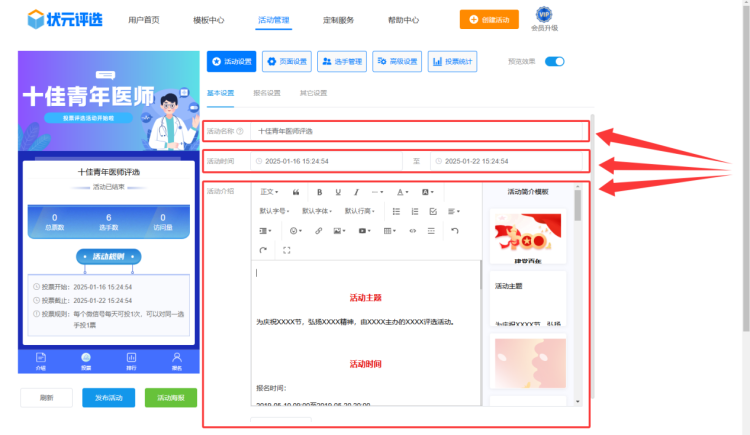
Task: Open 模板中心 in top navigation
Action: [x=208, y=19]
